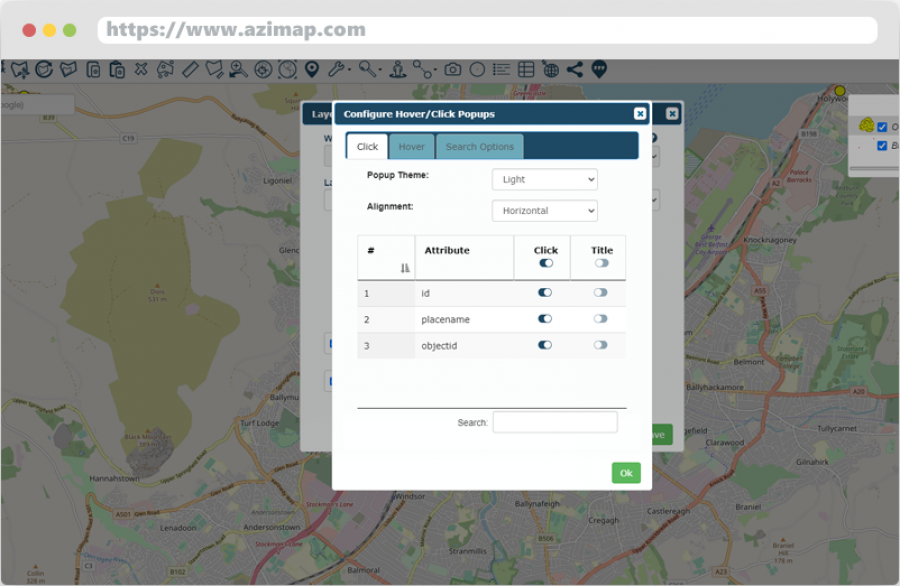This screenshot has height=586, width=900.
Task: Select the location pin marker tool
Action: (x=312, y=70)
